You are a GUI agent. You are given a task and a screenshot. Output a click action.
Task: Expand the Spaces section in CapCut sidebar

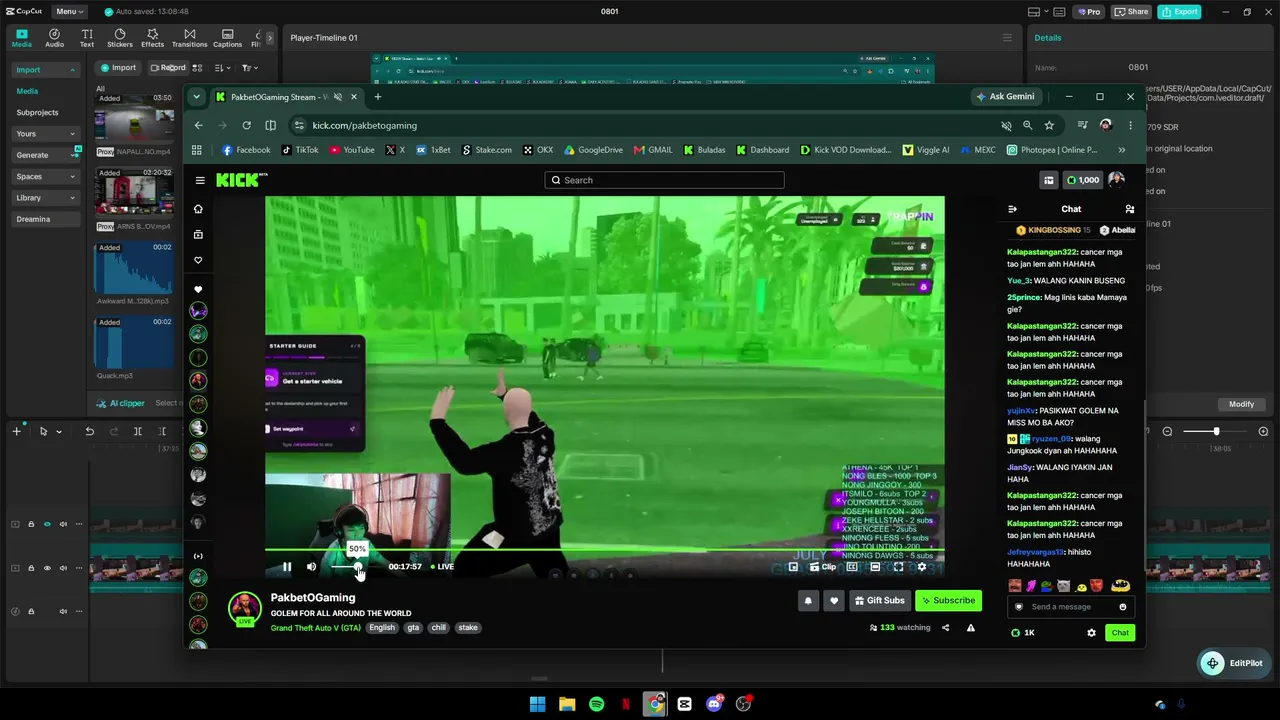pos(72,177)
